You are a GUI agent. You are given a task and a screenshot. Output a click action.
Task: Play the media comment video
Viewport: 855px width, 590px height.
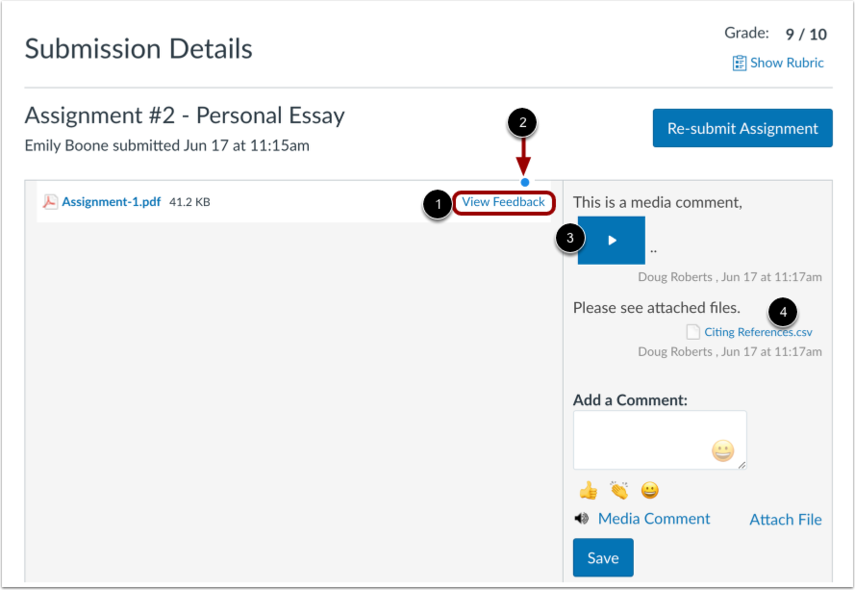[x=611, y=240]
